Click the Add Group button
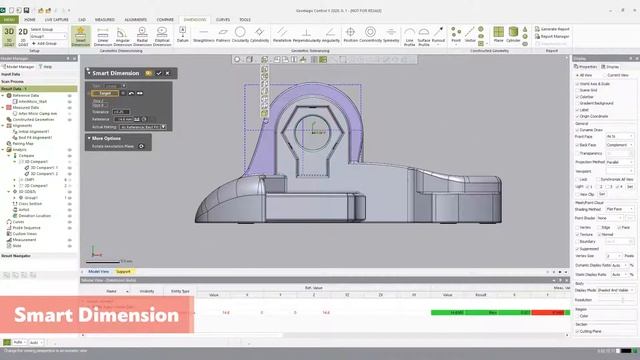The width and height of the screenshot is (640, 360). click(x=44, y=43)
